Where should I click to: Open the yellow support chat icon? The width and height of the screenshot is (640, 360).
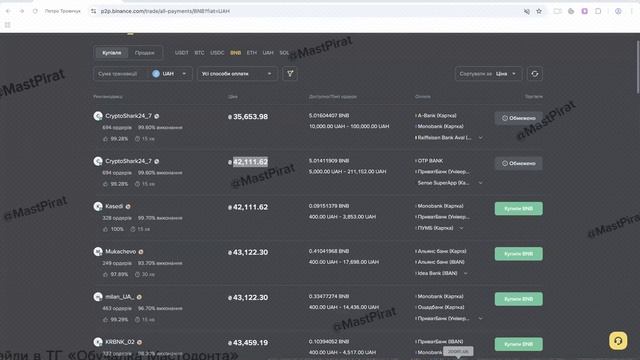click(x=618, y=341)
